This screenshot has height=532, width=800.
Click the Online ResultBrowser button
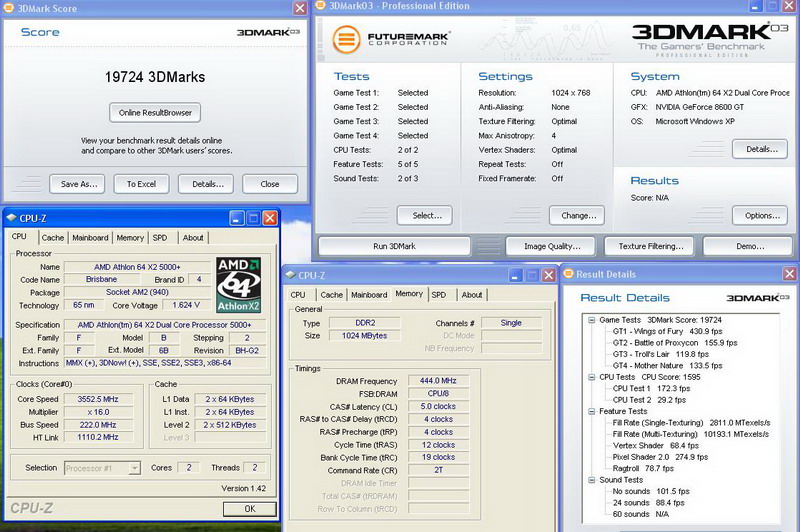(155, 113)
